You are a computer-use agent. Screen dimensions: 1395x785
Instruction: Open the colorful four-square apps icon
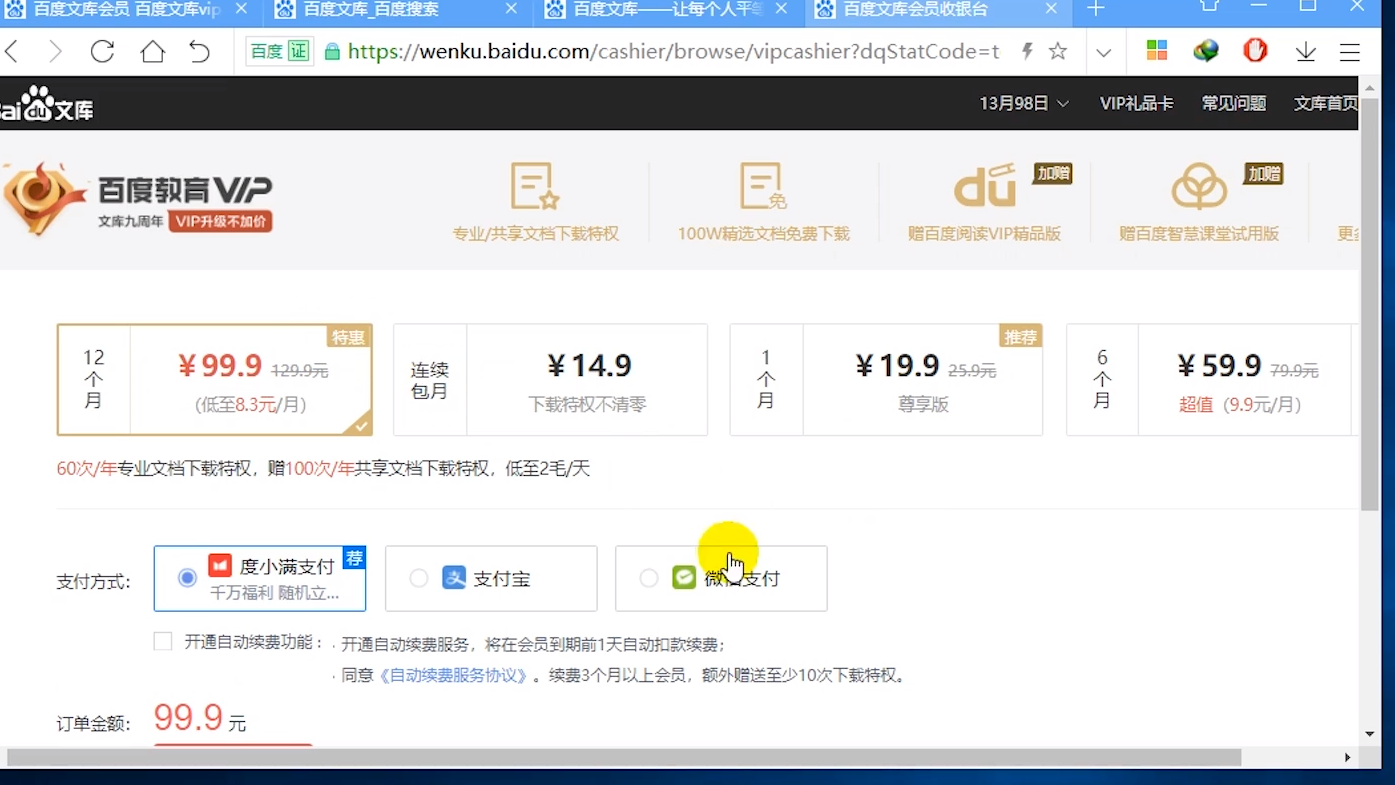(x=1157, y=51)
